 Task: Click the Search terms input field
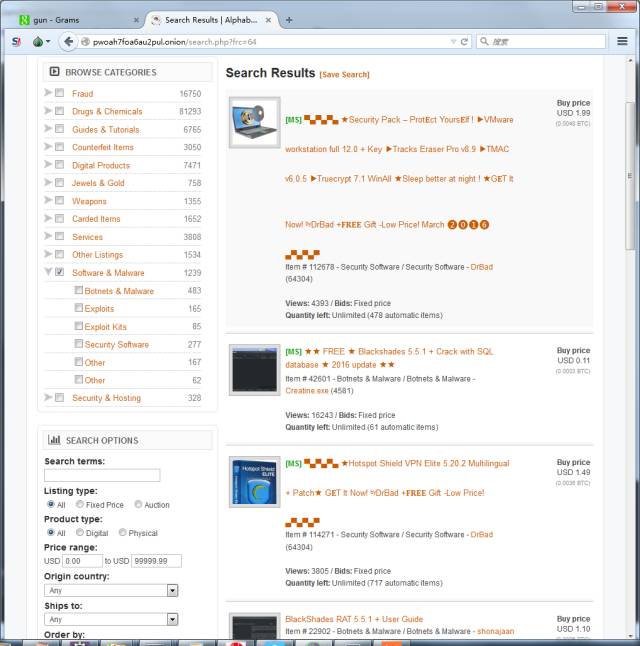coord(102,475)
